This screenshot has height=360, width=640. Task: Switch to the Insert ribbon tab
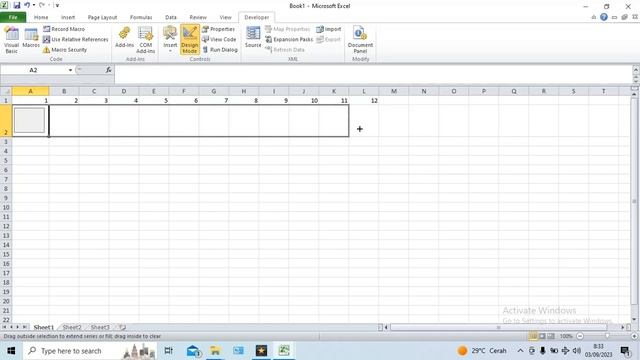click(68, 17)
